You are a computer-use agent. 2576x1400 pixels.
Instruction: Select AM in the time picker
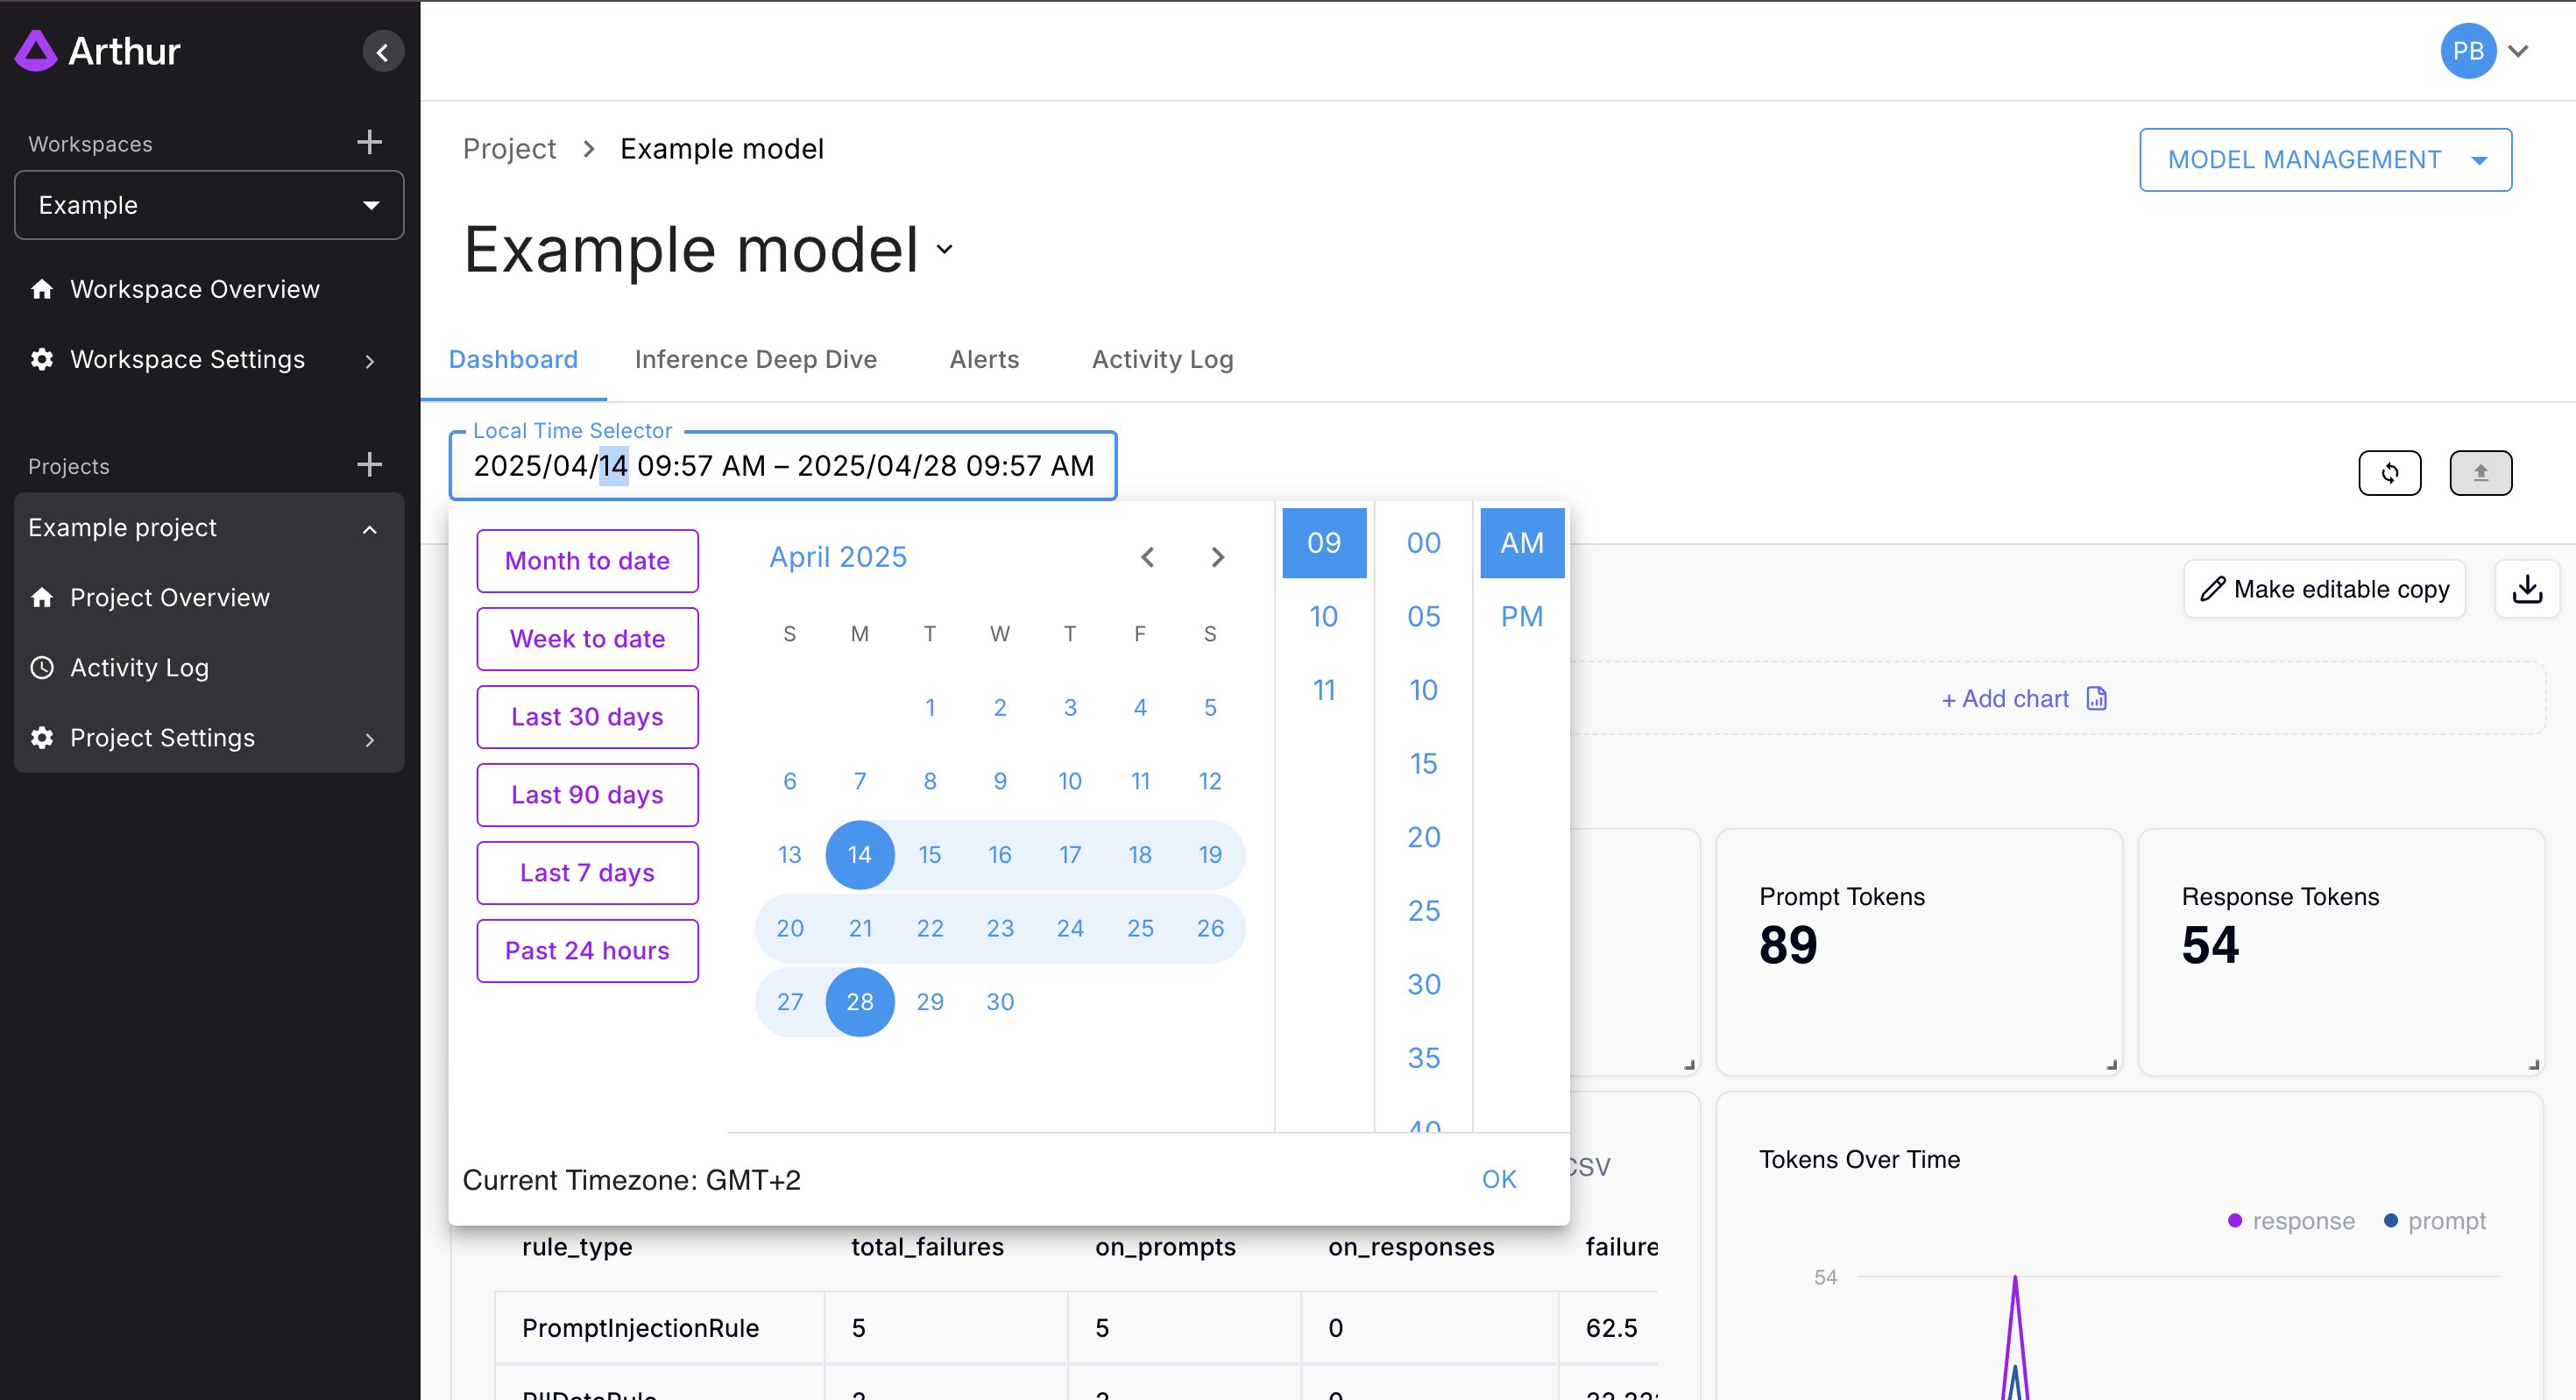point(1521,543)
